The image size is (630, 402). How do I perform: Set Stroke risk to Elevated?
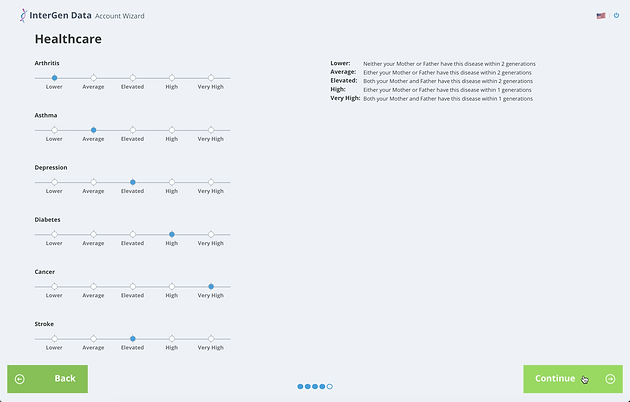133,339
